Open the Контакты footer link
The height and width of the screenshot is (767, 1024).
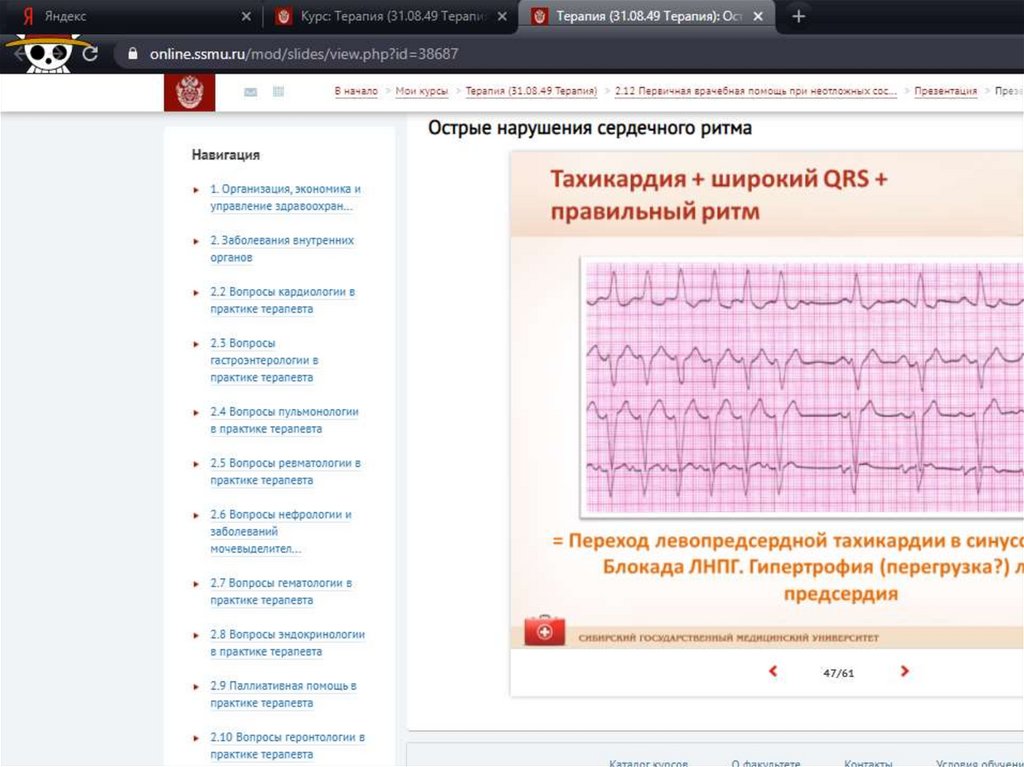click(x=868, y=762)
